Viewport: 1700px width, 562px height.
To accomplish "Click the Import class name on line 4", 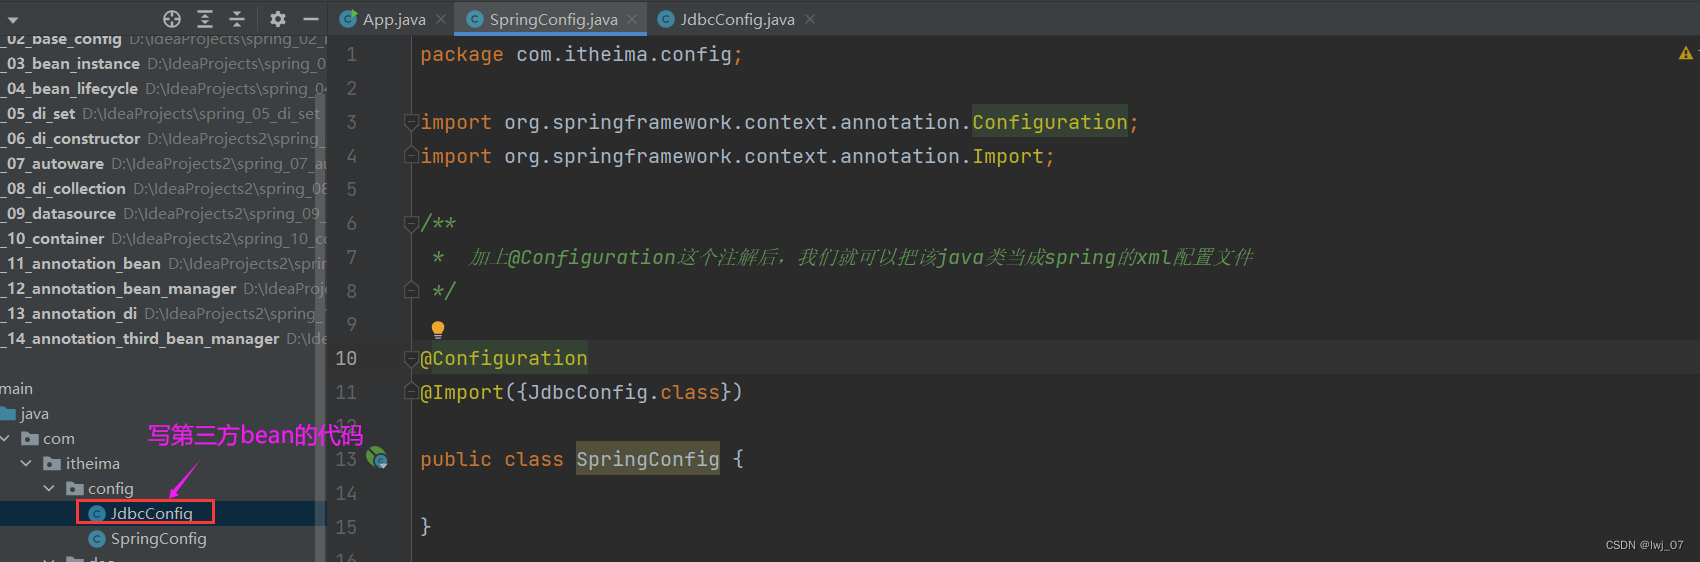I will point(1008,156).
